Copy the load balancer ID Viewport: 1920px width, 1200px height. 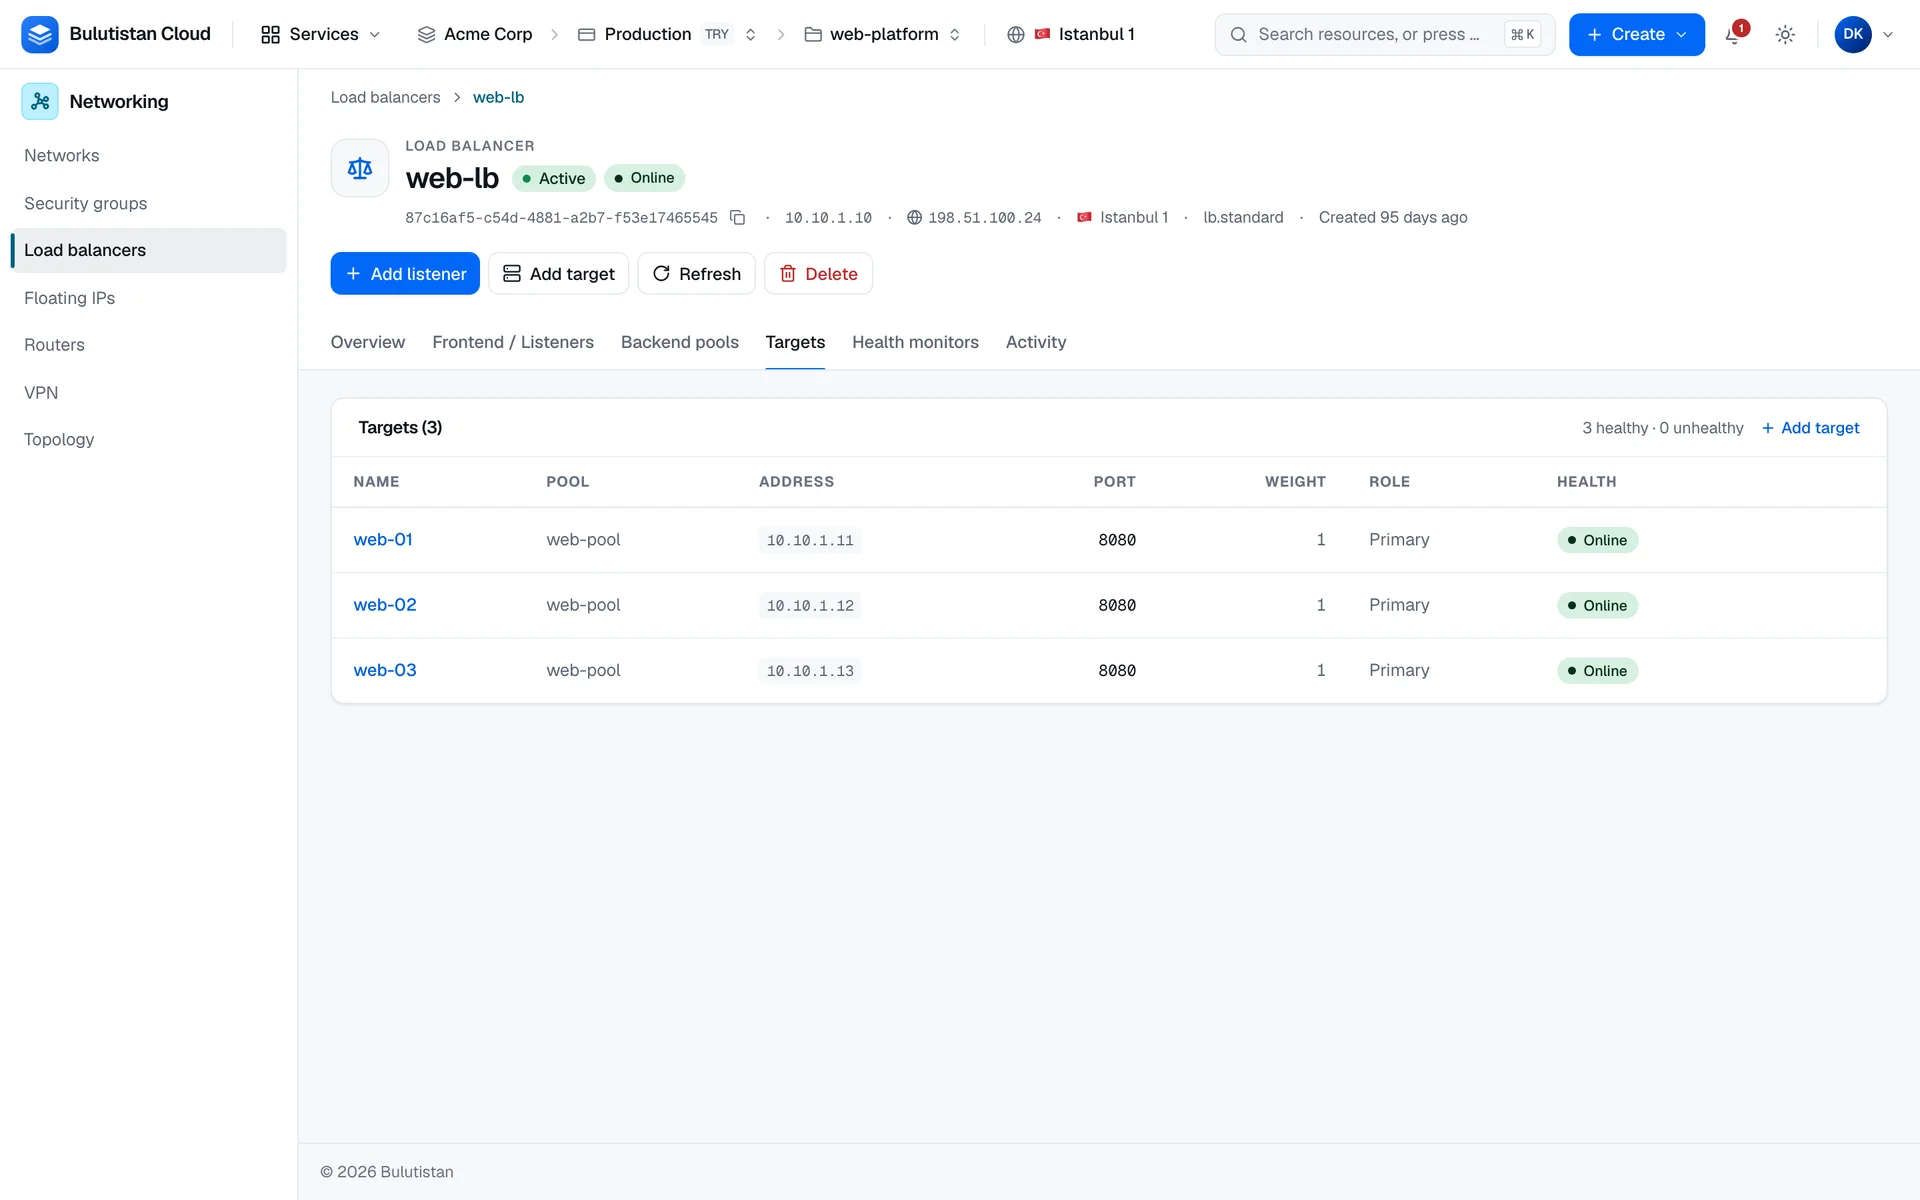tap(738, 217)
